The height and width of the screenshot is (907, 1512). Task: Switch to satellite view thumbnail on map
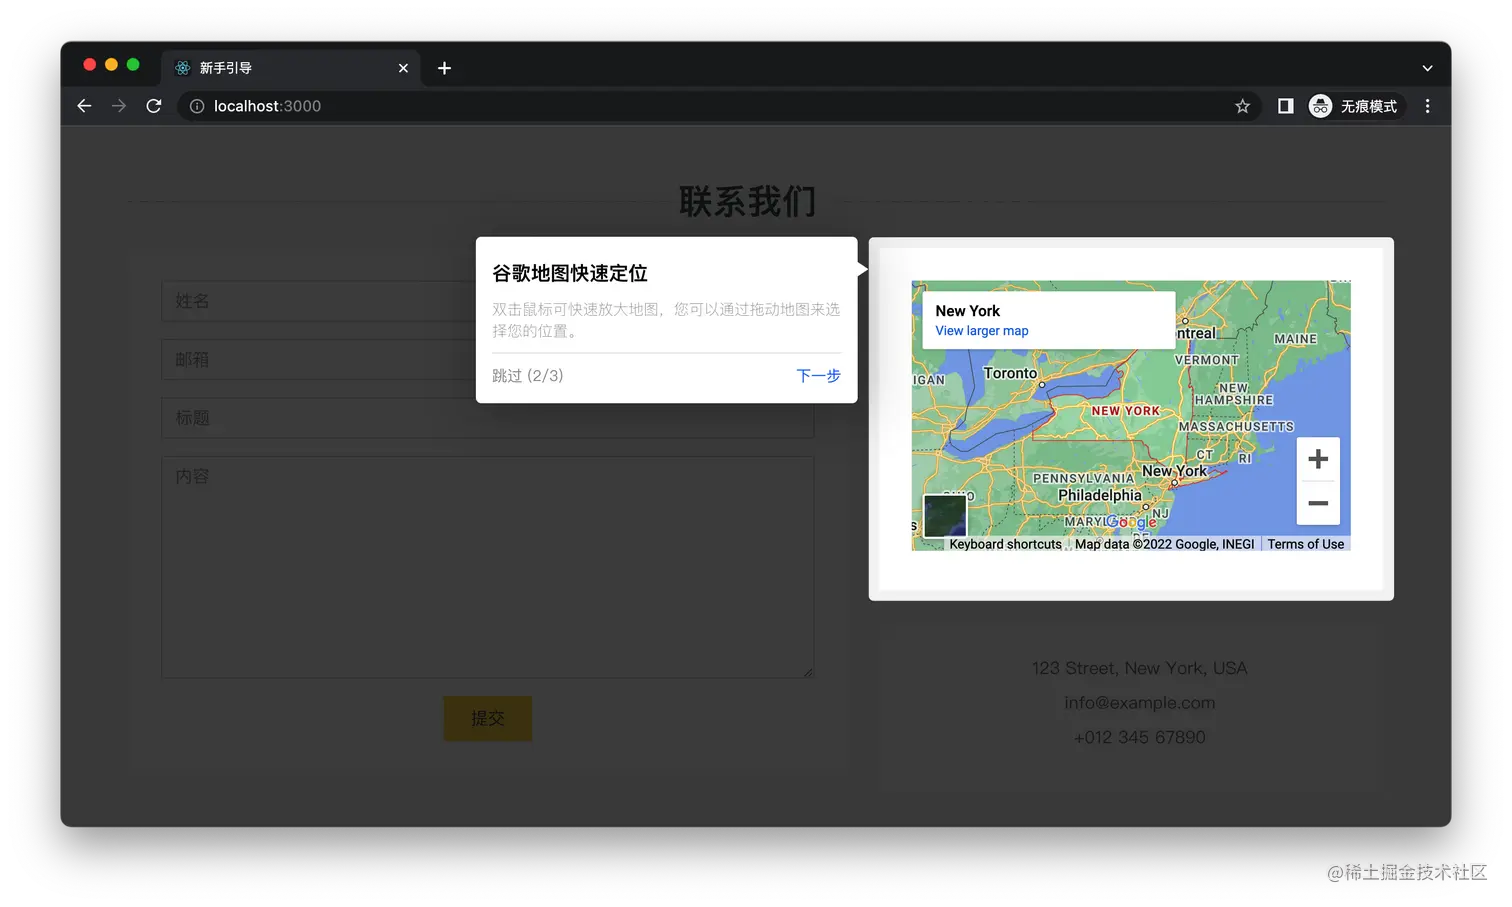pyautogui.click(x=945, y=516)
